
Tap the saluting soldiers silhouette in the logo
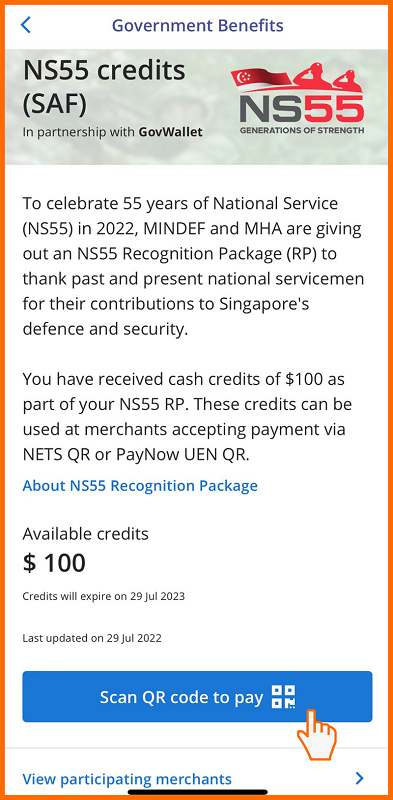point(327,77)
